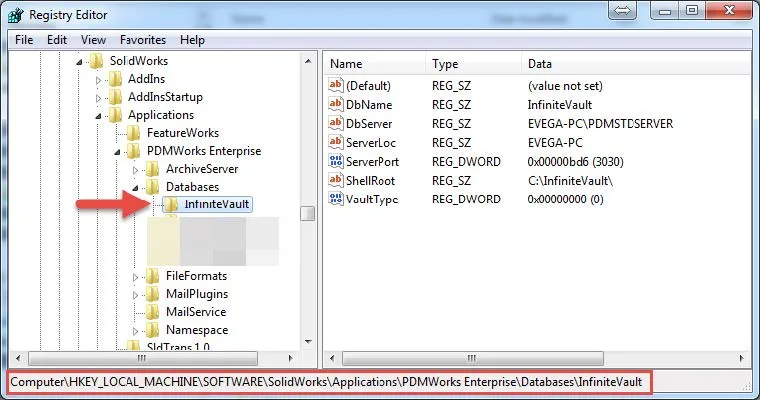Screen dimensions: 760x400
Task: Click the PDMWorks Enterprise folder icon
Action: tap(134, 151)
